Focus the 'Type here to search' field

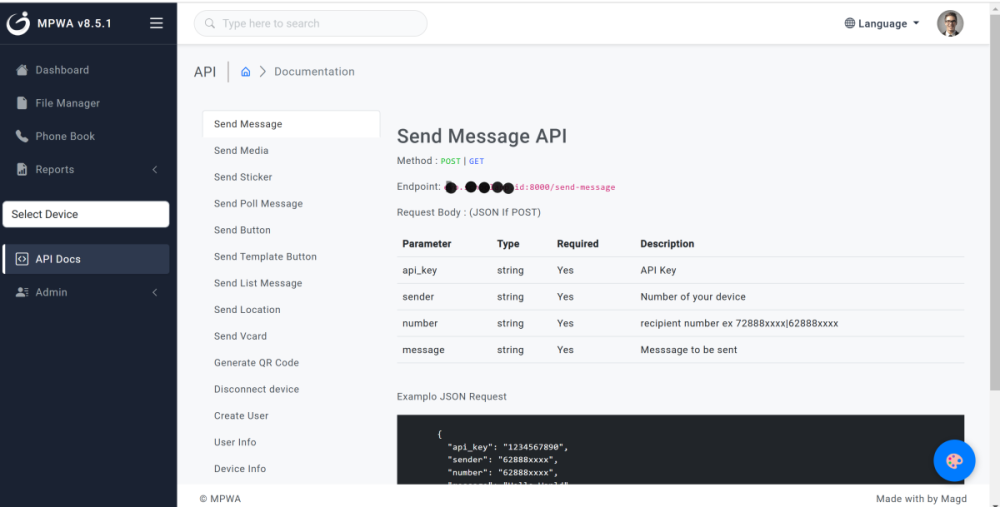coord(311,24)
